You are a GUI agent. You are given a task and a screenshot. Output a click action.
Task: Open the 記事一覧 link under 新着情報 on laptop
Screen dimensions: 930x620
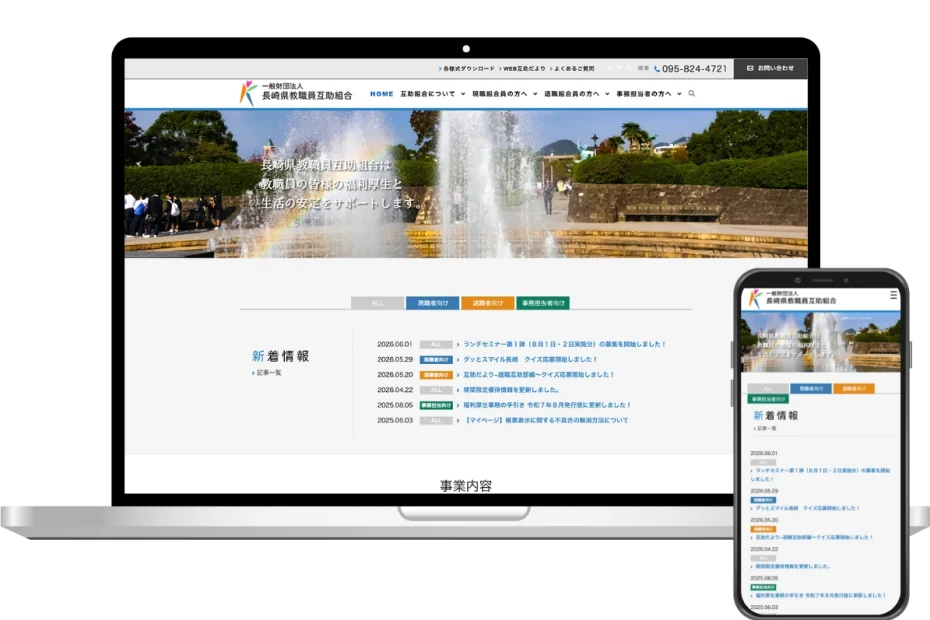click(x=267, y=373)
